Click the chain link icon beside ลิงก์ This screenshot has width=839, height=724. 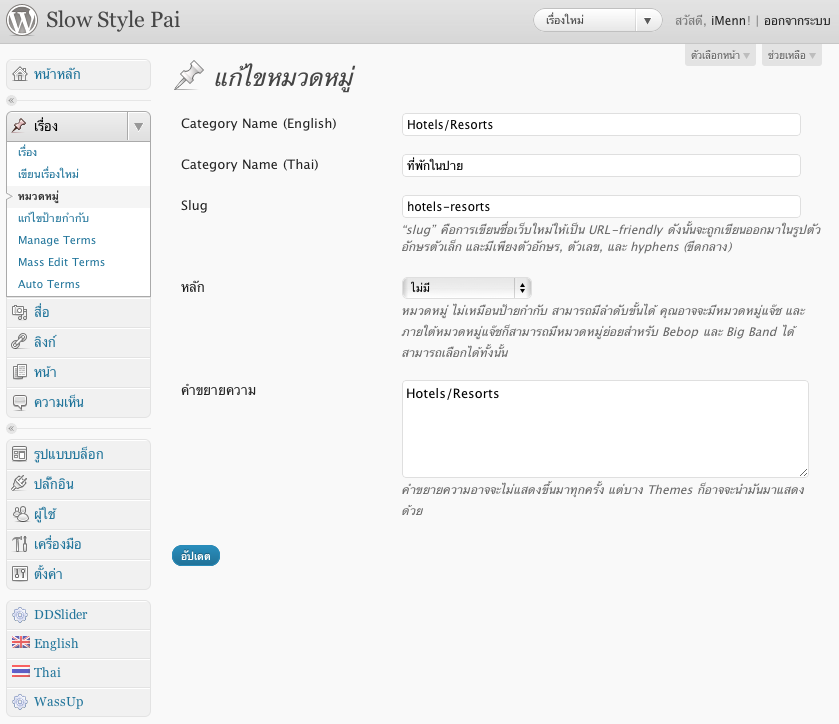click(x=20, y=342)
